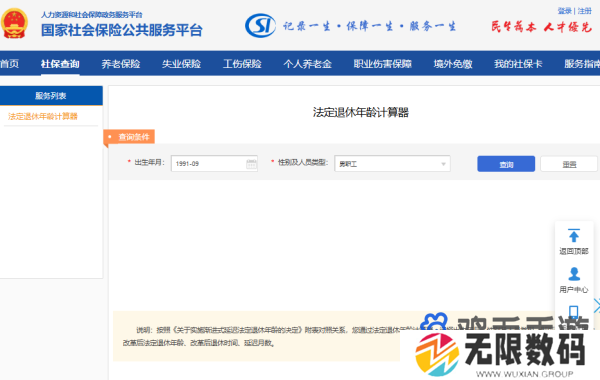This screenshot has width=600, height=380.
Task: Click the 法定退休年龄计算器 page heading
Action: pos(361,112)
